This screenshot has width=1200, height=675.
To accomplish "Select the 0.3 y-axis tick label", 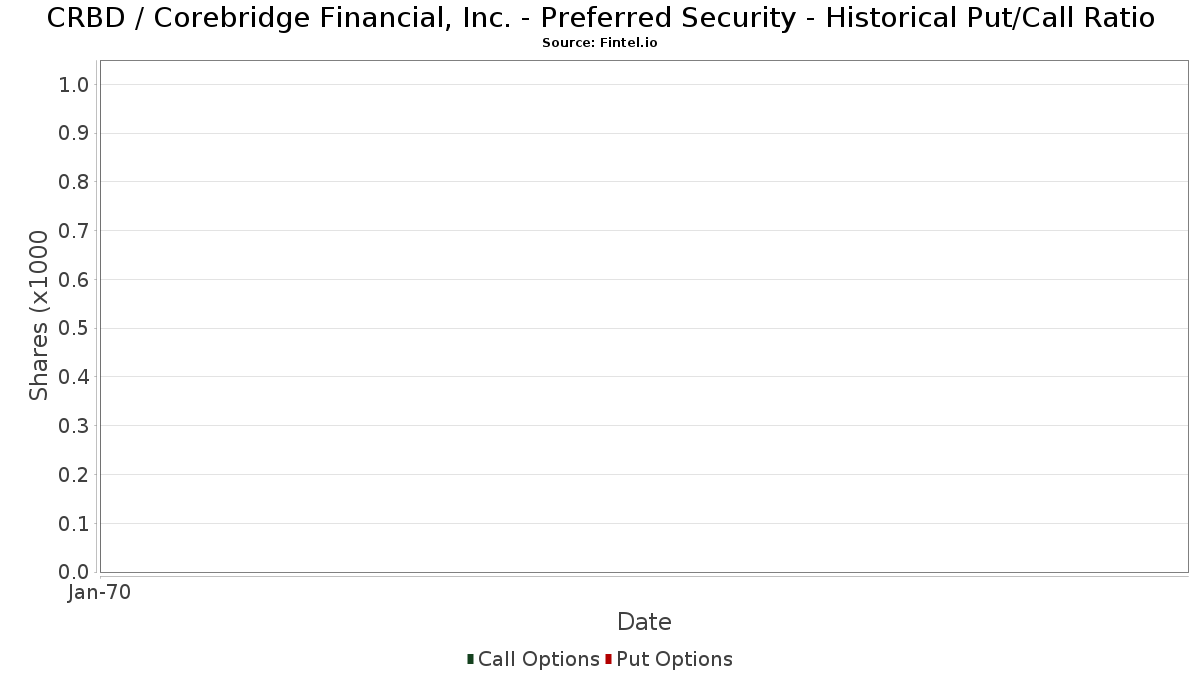I will pos(75,426).
